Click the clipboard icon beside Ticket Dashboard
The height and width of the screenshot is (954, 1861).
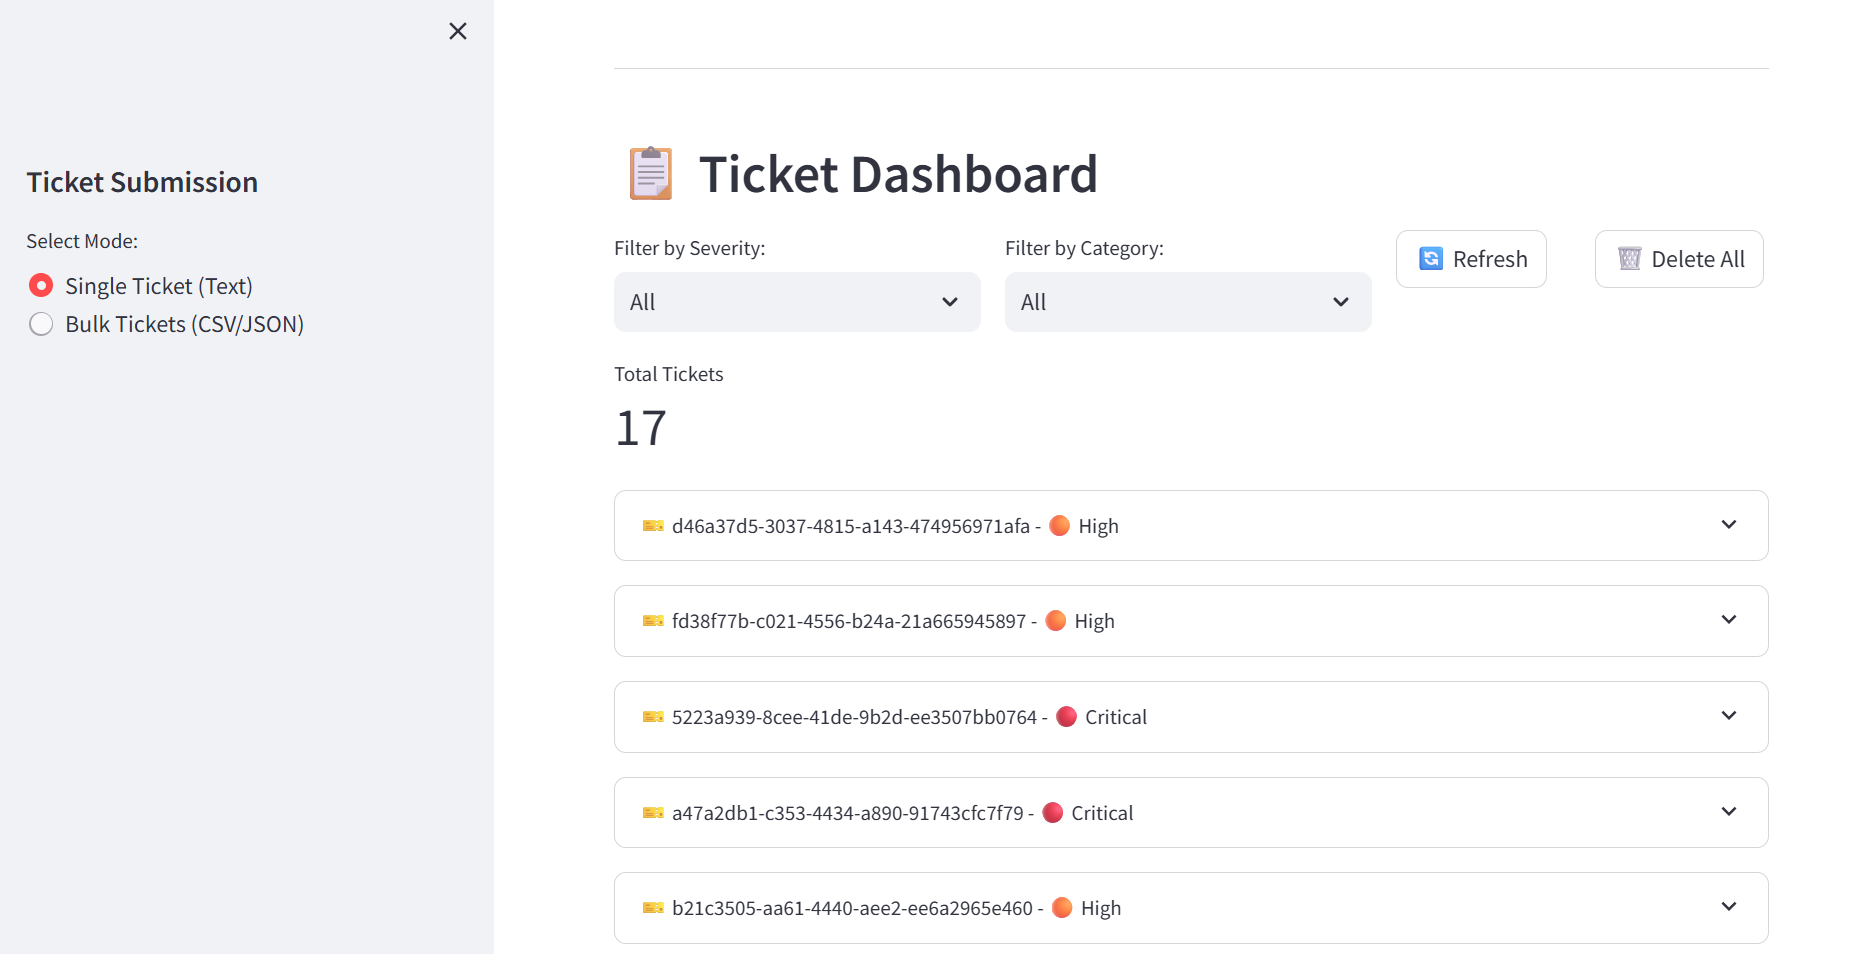coord(651,174)
